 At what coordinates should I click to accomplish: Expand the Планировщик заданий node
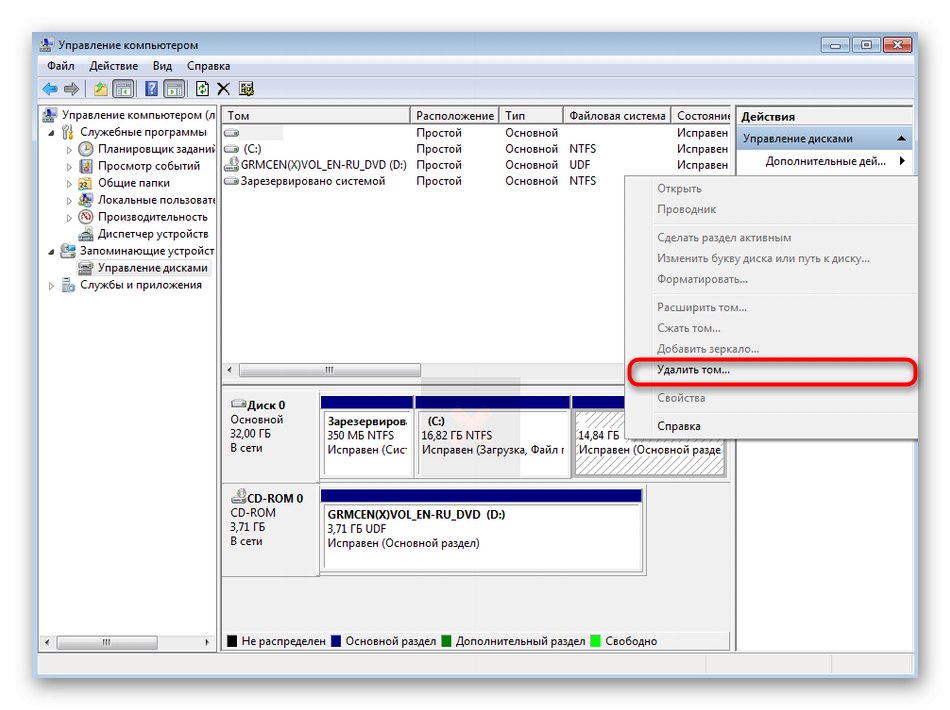(69, 150)
